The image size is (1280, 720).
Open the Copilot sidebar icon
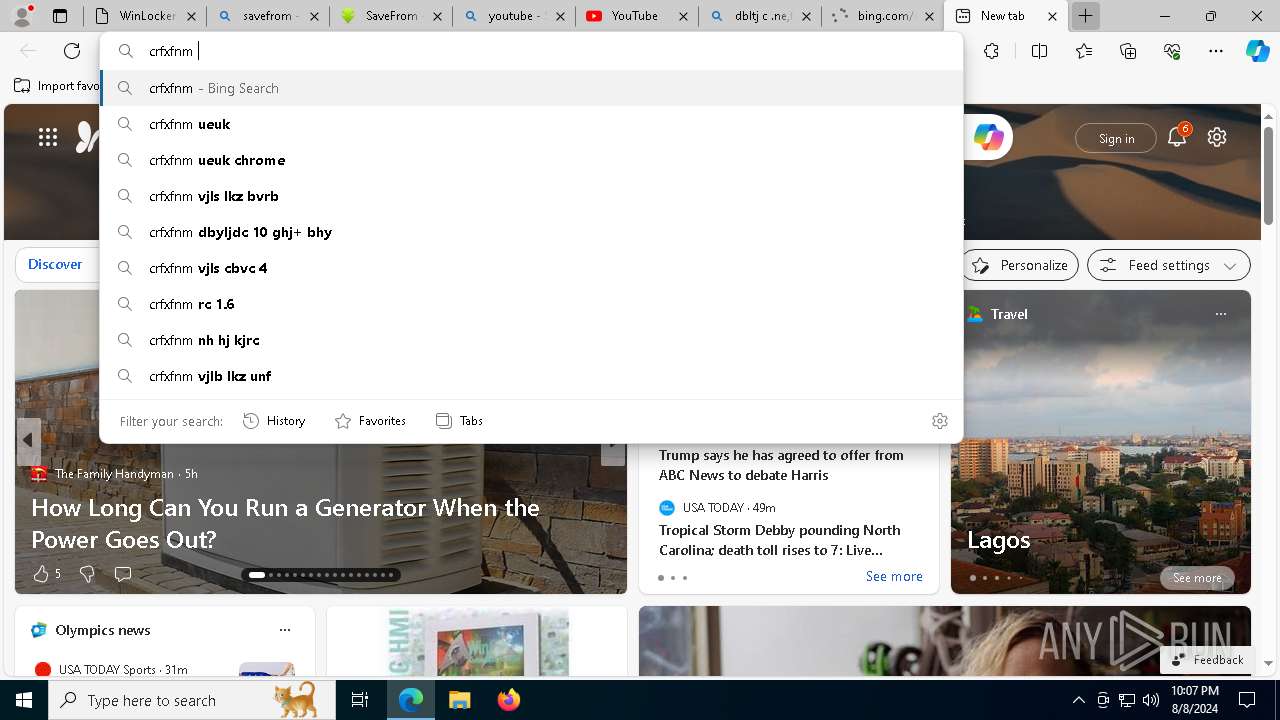[1257, 51]
